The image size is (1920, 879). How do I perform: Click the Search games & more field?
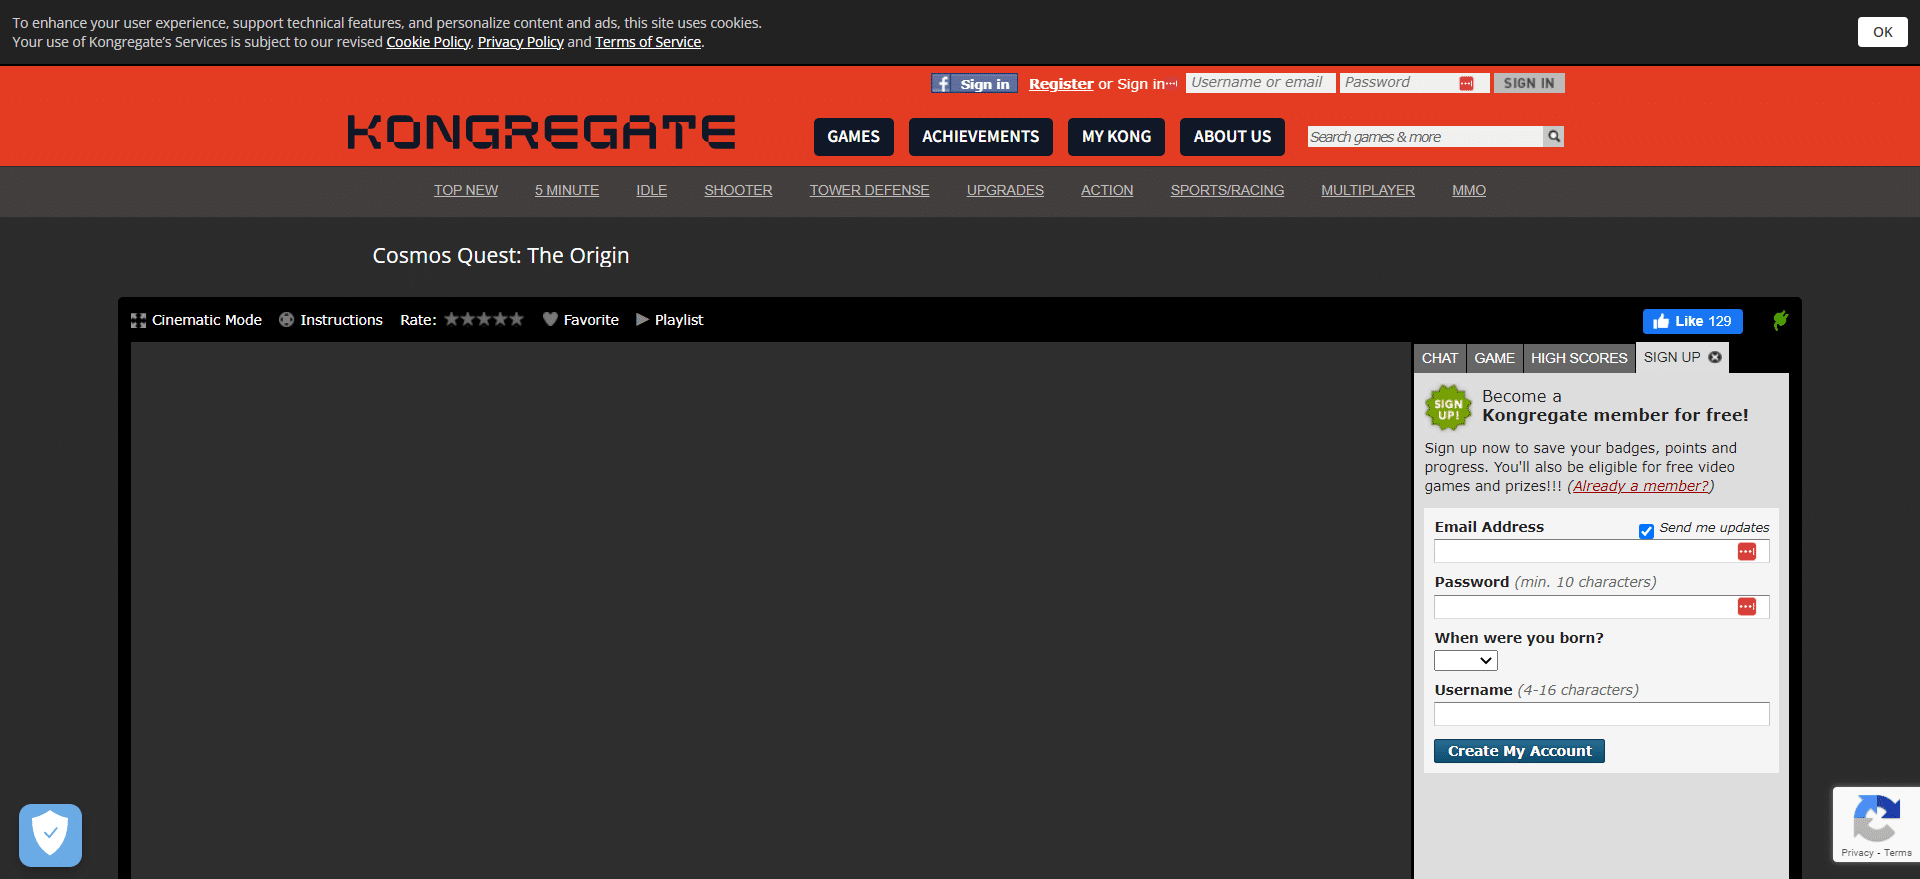(x=1425, y=137)
